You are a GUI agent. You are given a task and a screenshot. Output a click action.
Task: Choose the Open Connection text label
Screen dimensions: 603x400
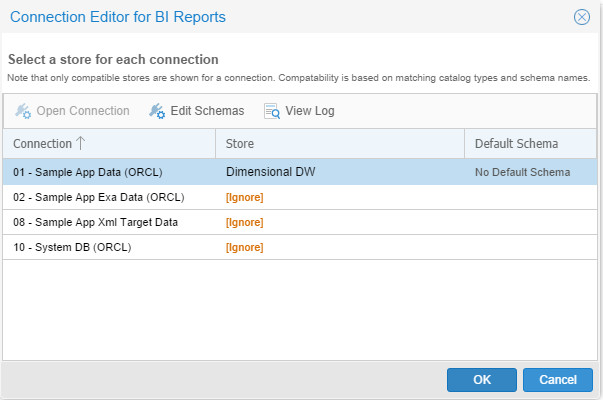83,111
